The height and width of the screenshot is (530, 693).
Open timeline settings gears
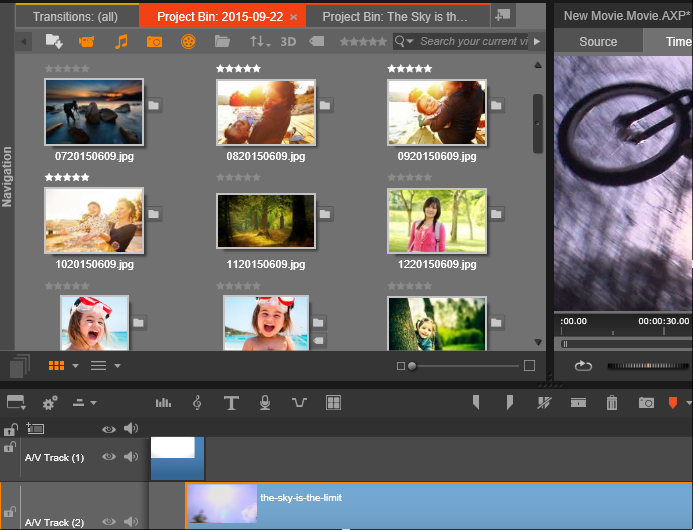[x=50, y=403]
